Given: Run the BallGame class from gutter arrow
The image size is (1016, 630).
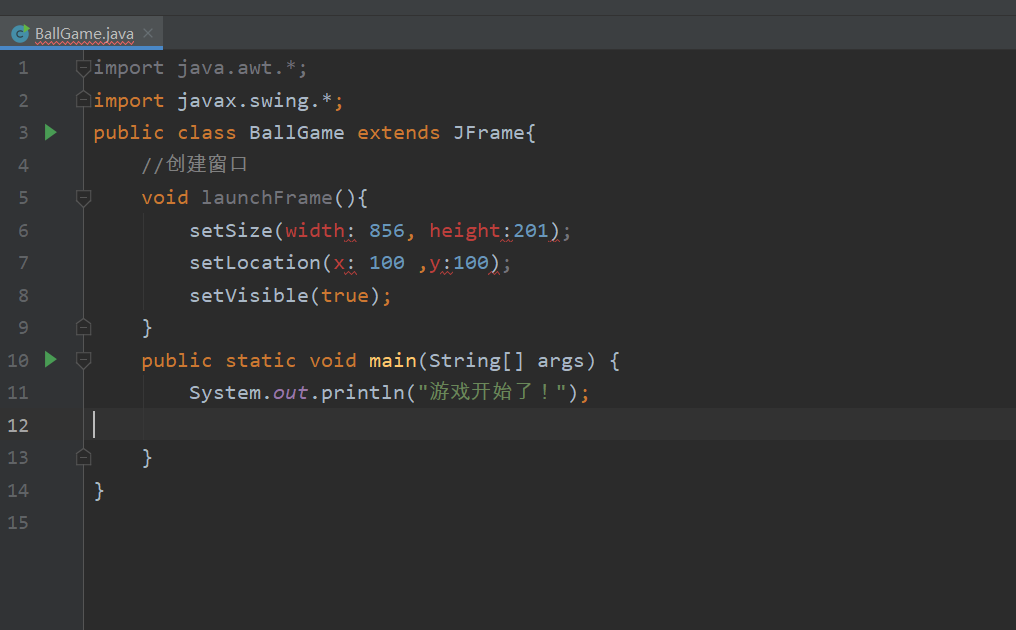Looking at the screenshot, I should pyautogui.click(x=51, y=133).
